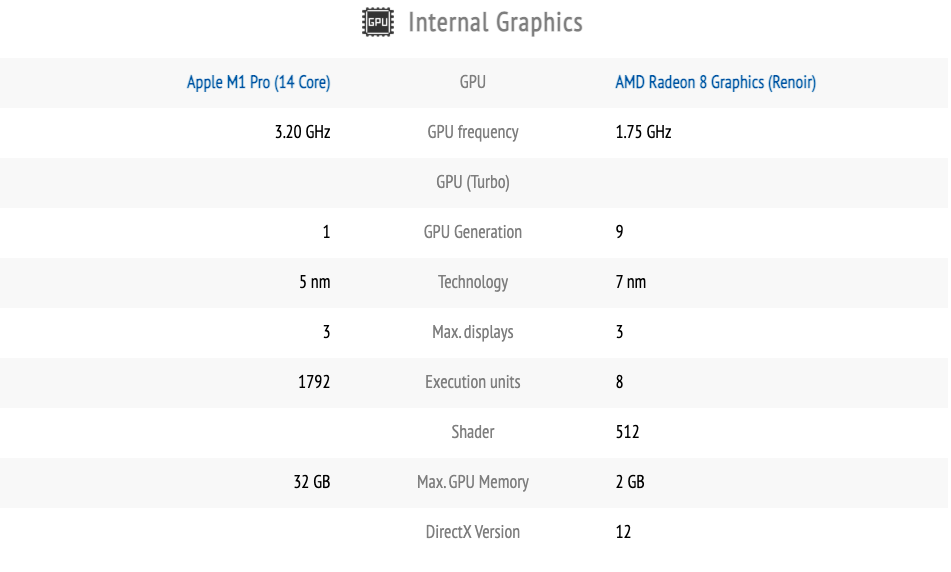951x572 pixels.
Task: Click the GPU Generation label
Action: click(472, 232)
